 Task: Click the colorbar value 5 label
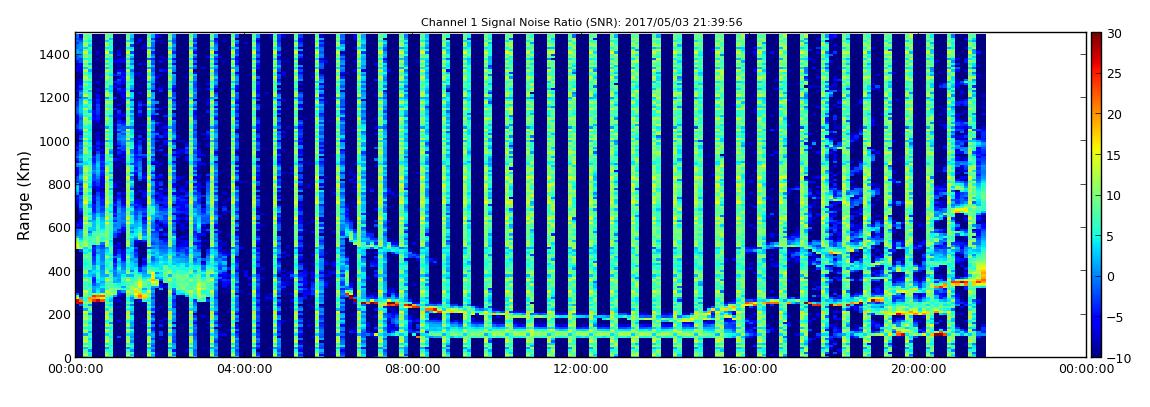[1110, 236]
